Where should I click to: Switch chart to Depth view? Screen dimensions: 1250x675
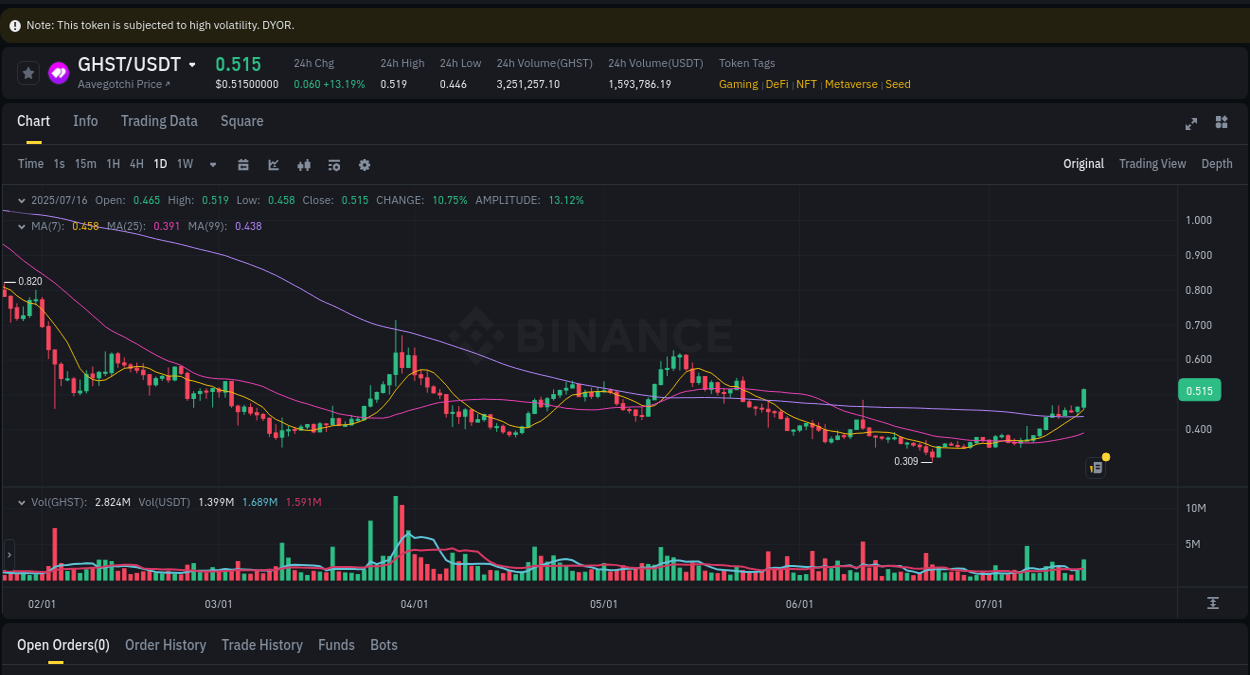tap(1217, 164)
